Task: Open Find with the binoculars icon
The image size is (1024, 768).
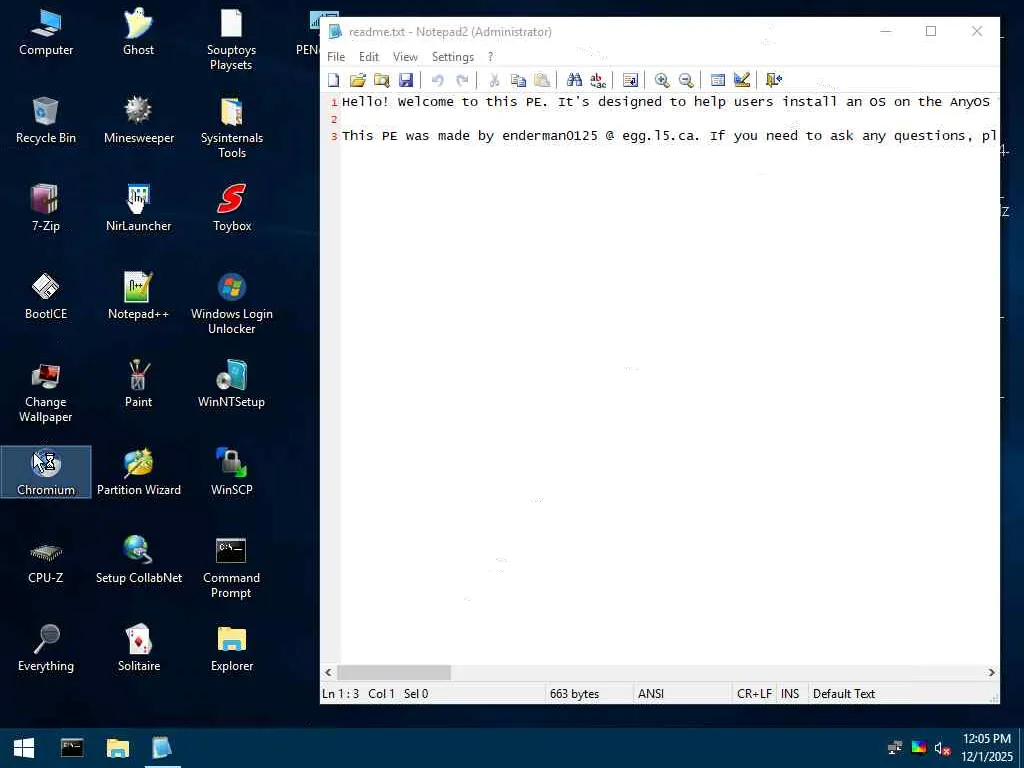Action: (x=574, y=80)
